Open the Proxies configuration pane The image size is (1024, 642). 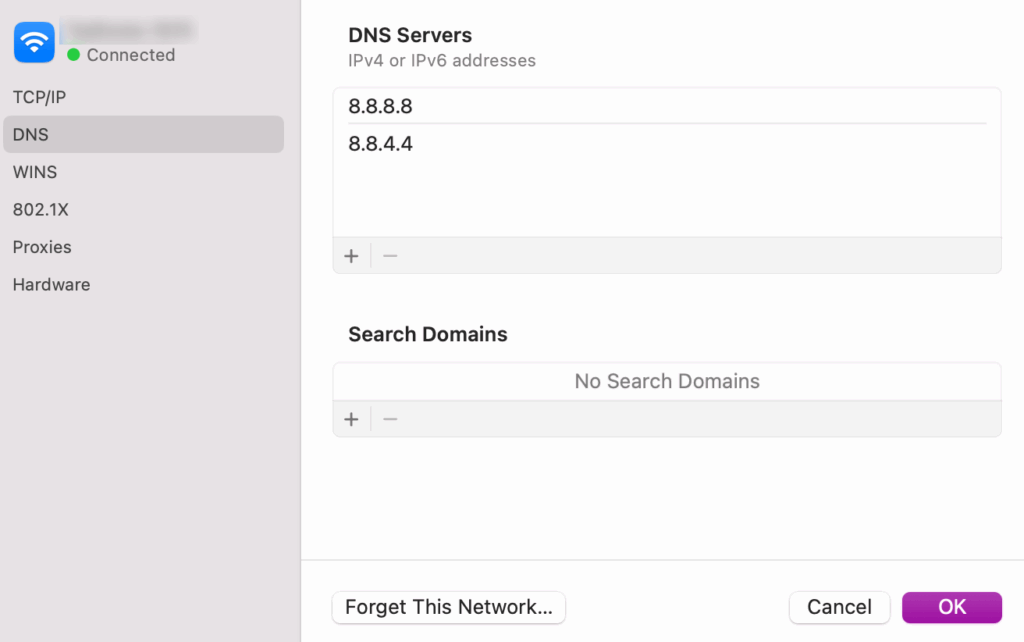pyautogui.click(x=42, y=247)
